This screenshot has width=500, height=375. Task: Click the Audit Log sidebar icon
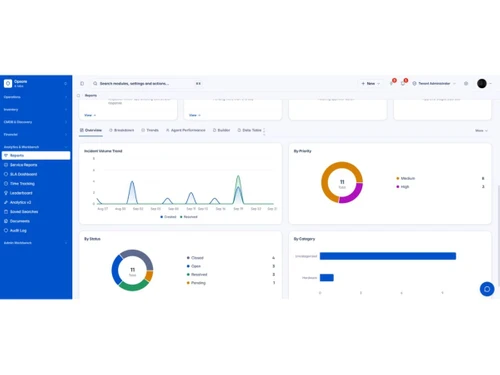point(6,230)
